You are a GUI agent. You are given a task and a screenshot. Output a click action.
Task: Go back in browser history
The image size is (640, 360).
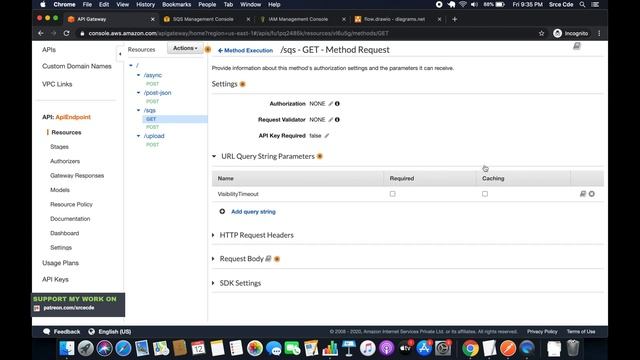click(40, 33)
